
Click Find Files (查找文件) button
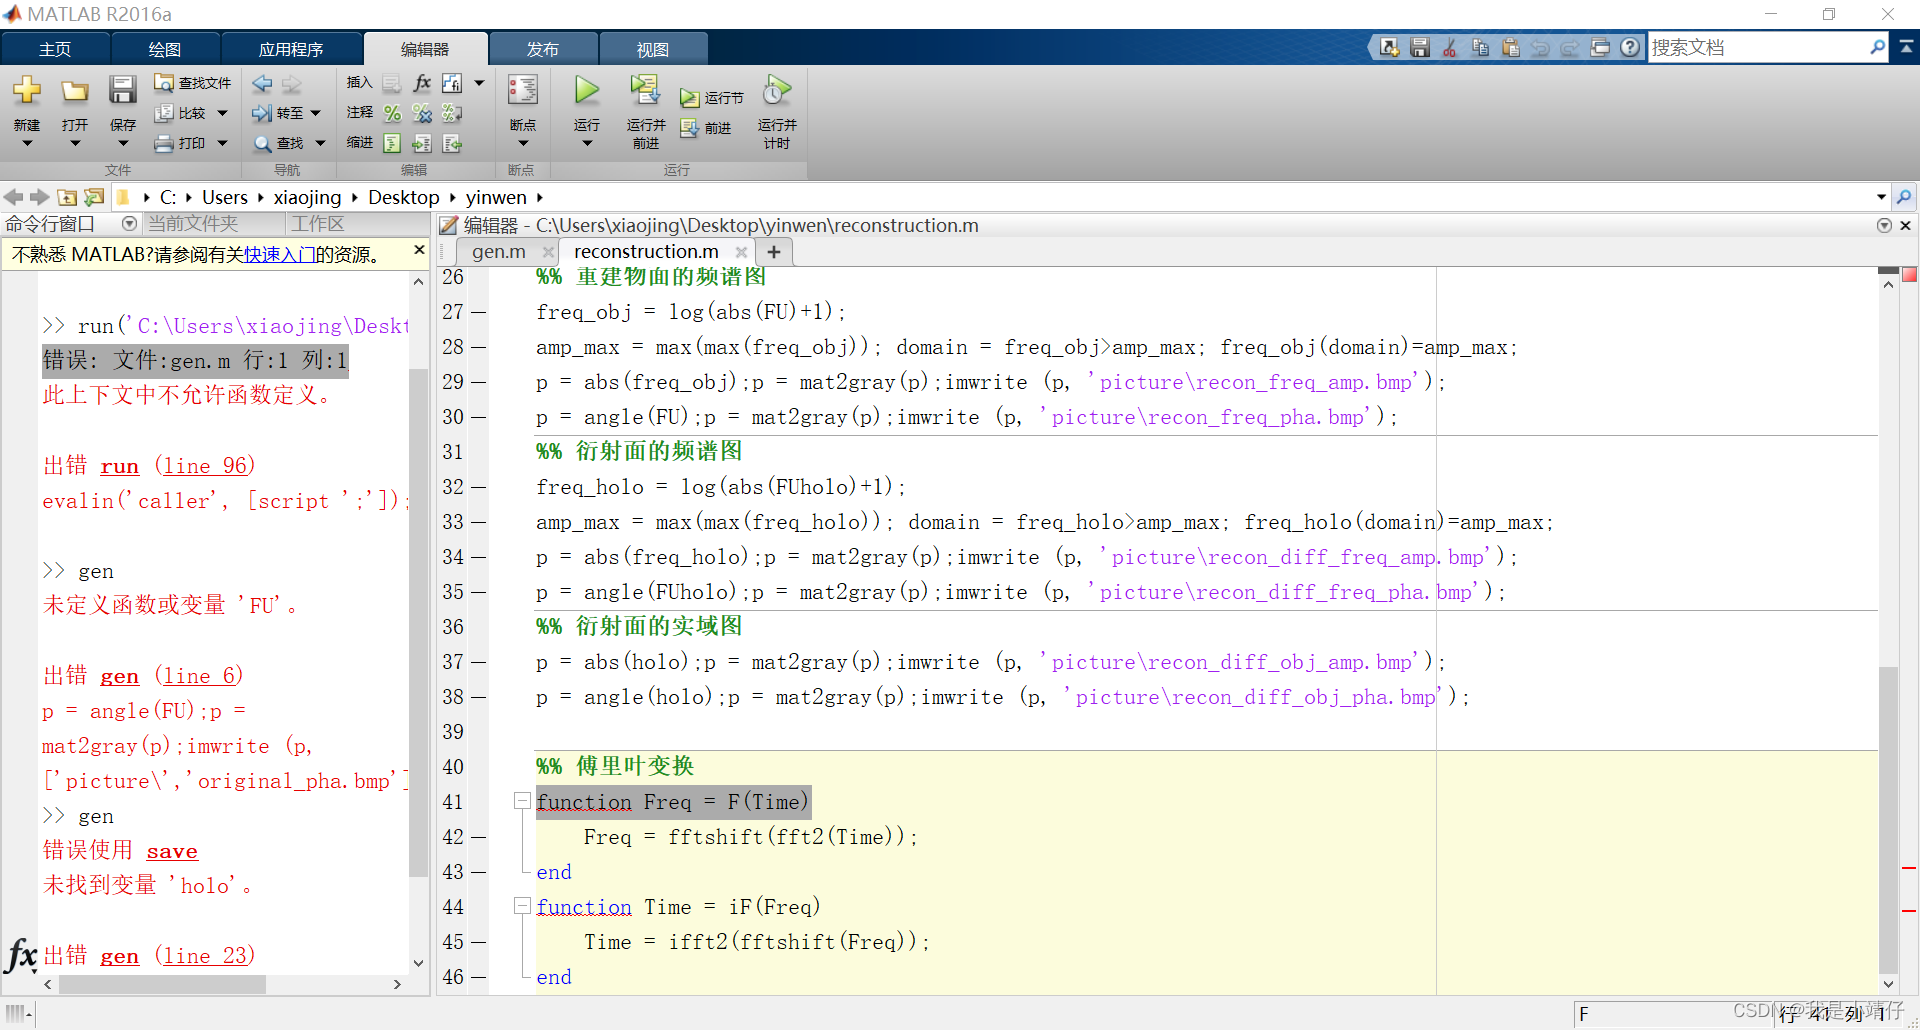[192, 83]
